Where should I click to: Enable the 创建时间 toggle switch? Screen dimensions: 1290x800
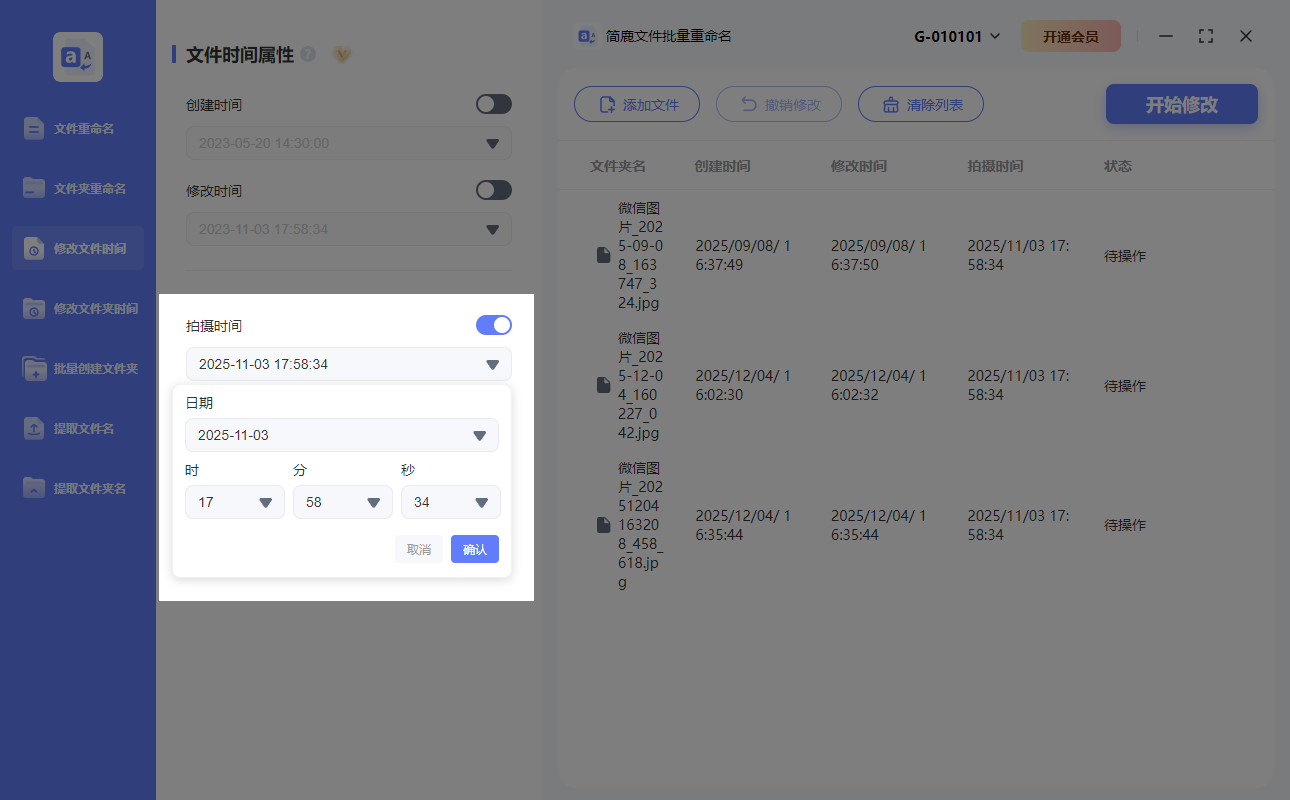coord(493,104)
